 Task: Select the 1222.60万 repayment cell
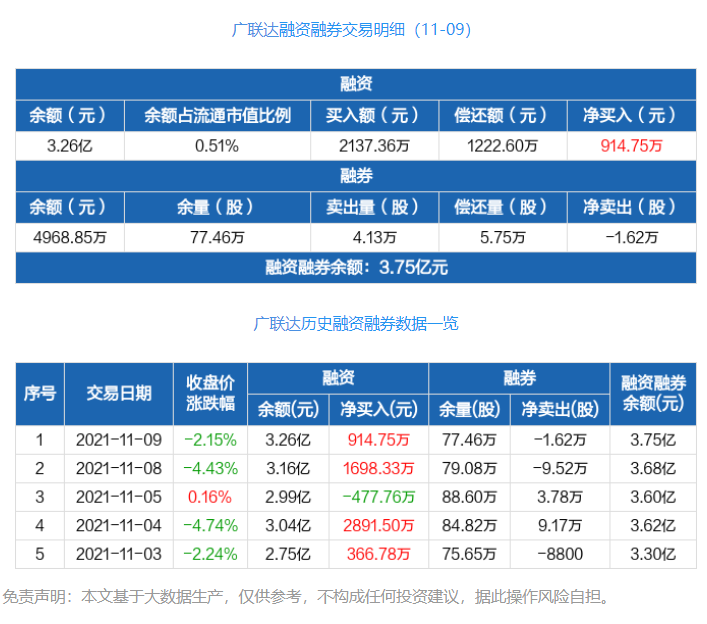pos(503,146)
